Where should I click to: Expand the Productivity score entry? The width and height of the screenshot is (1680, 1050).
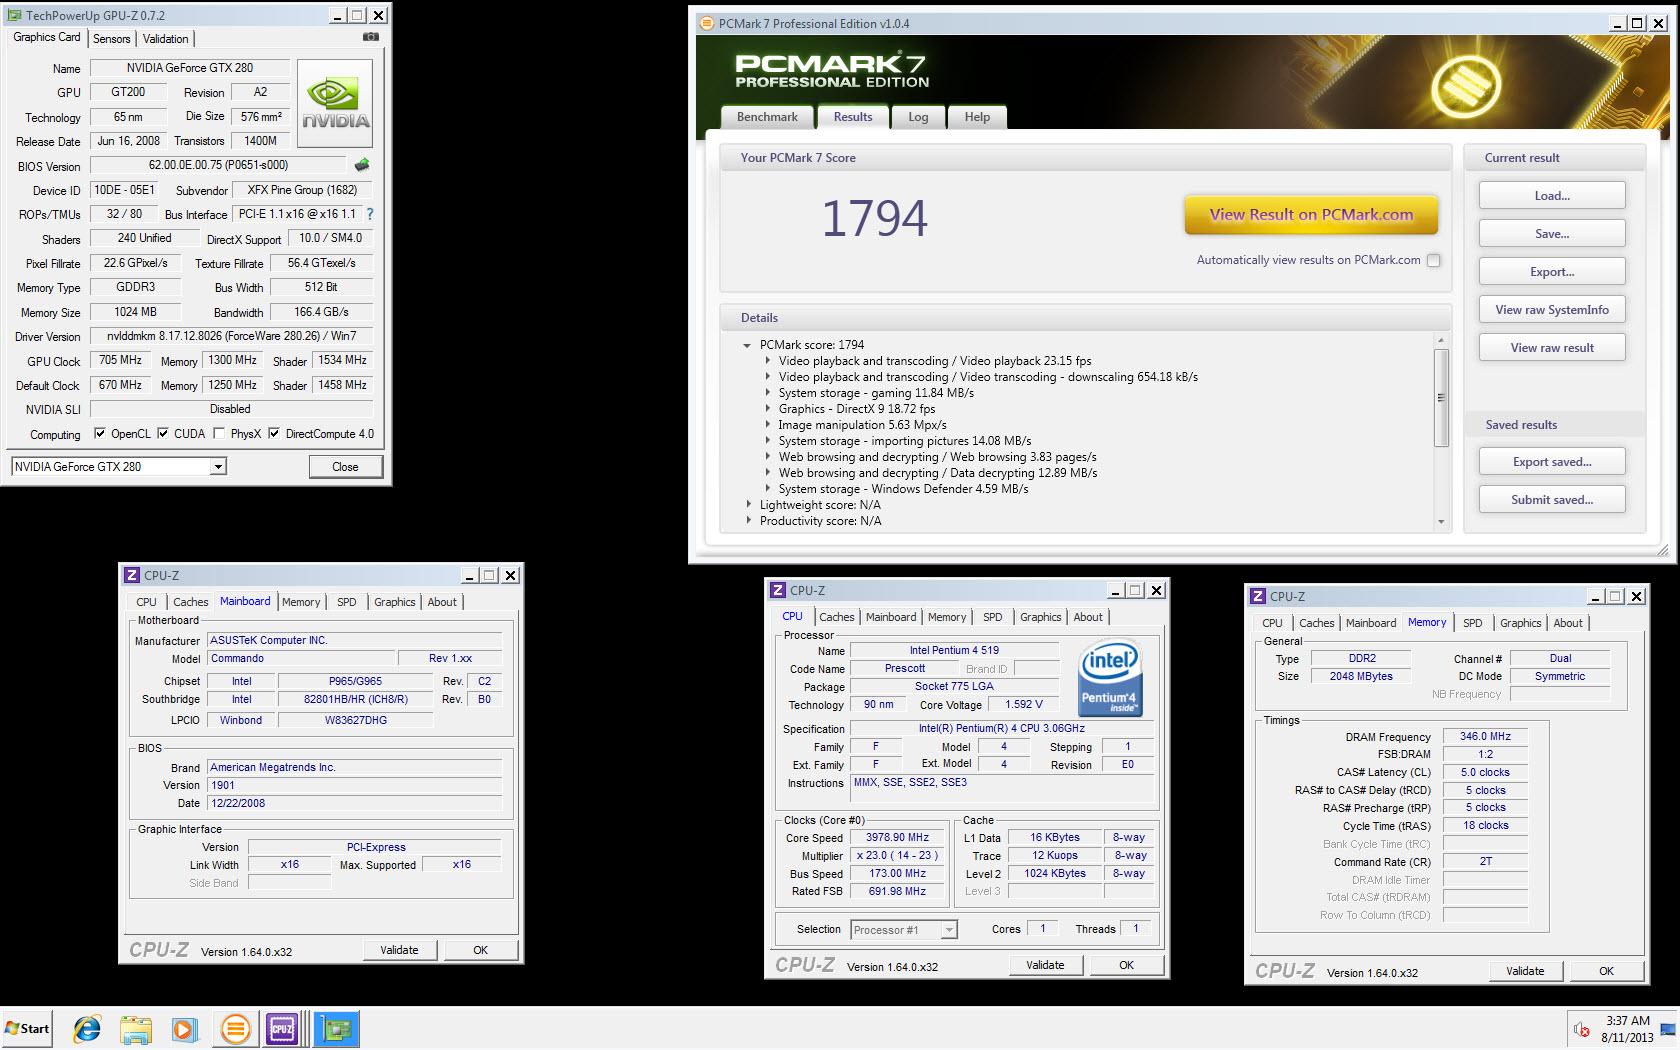(x=748, y=521)
